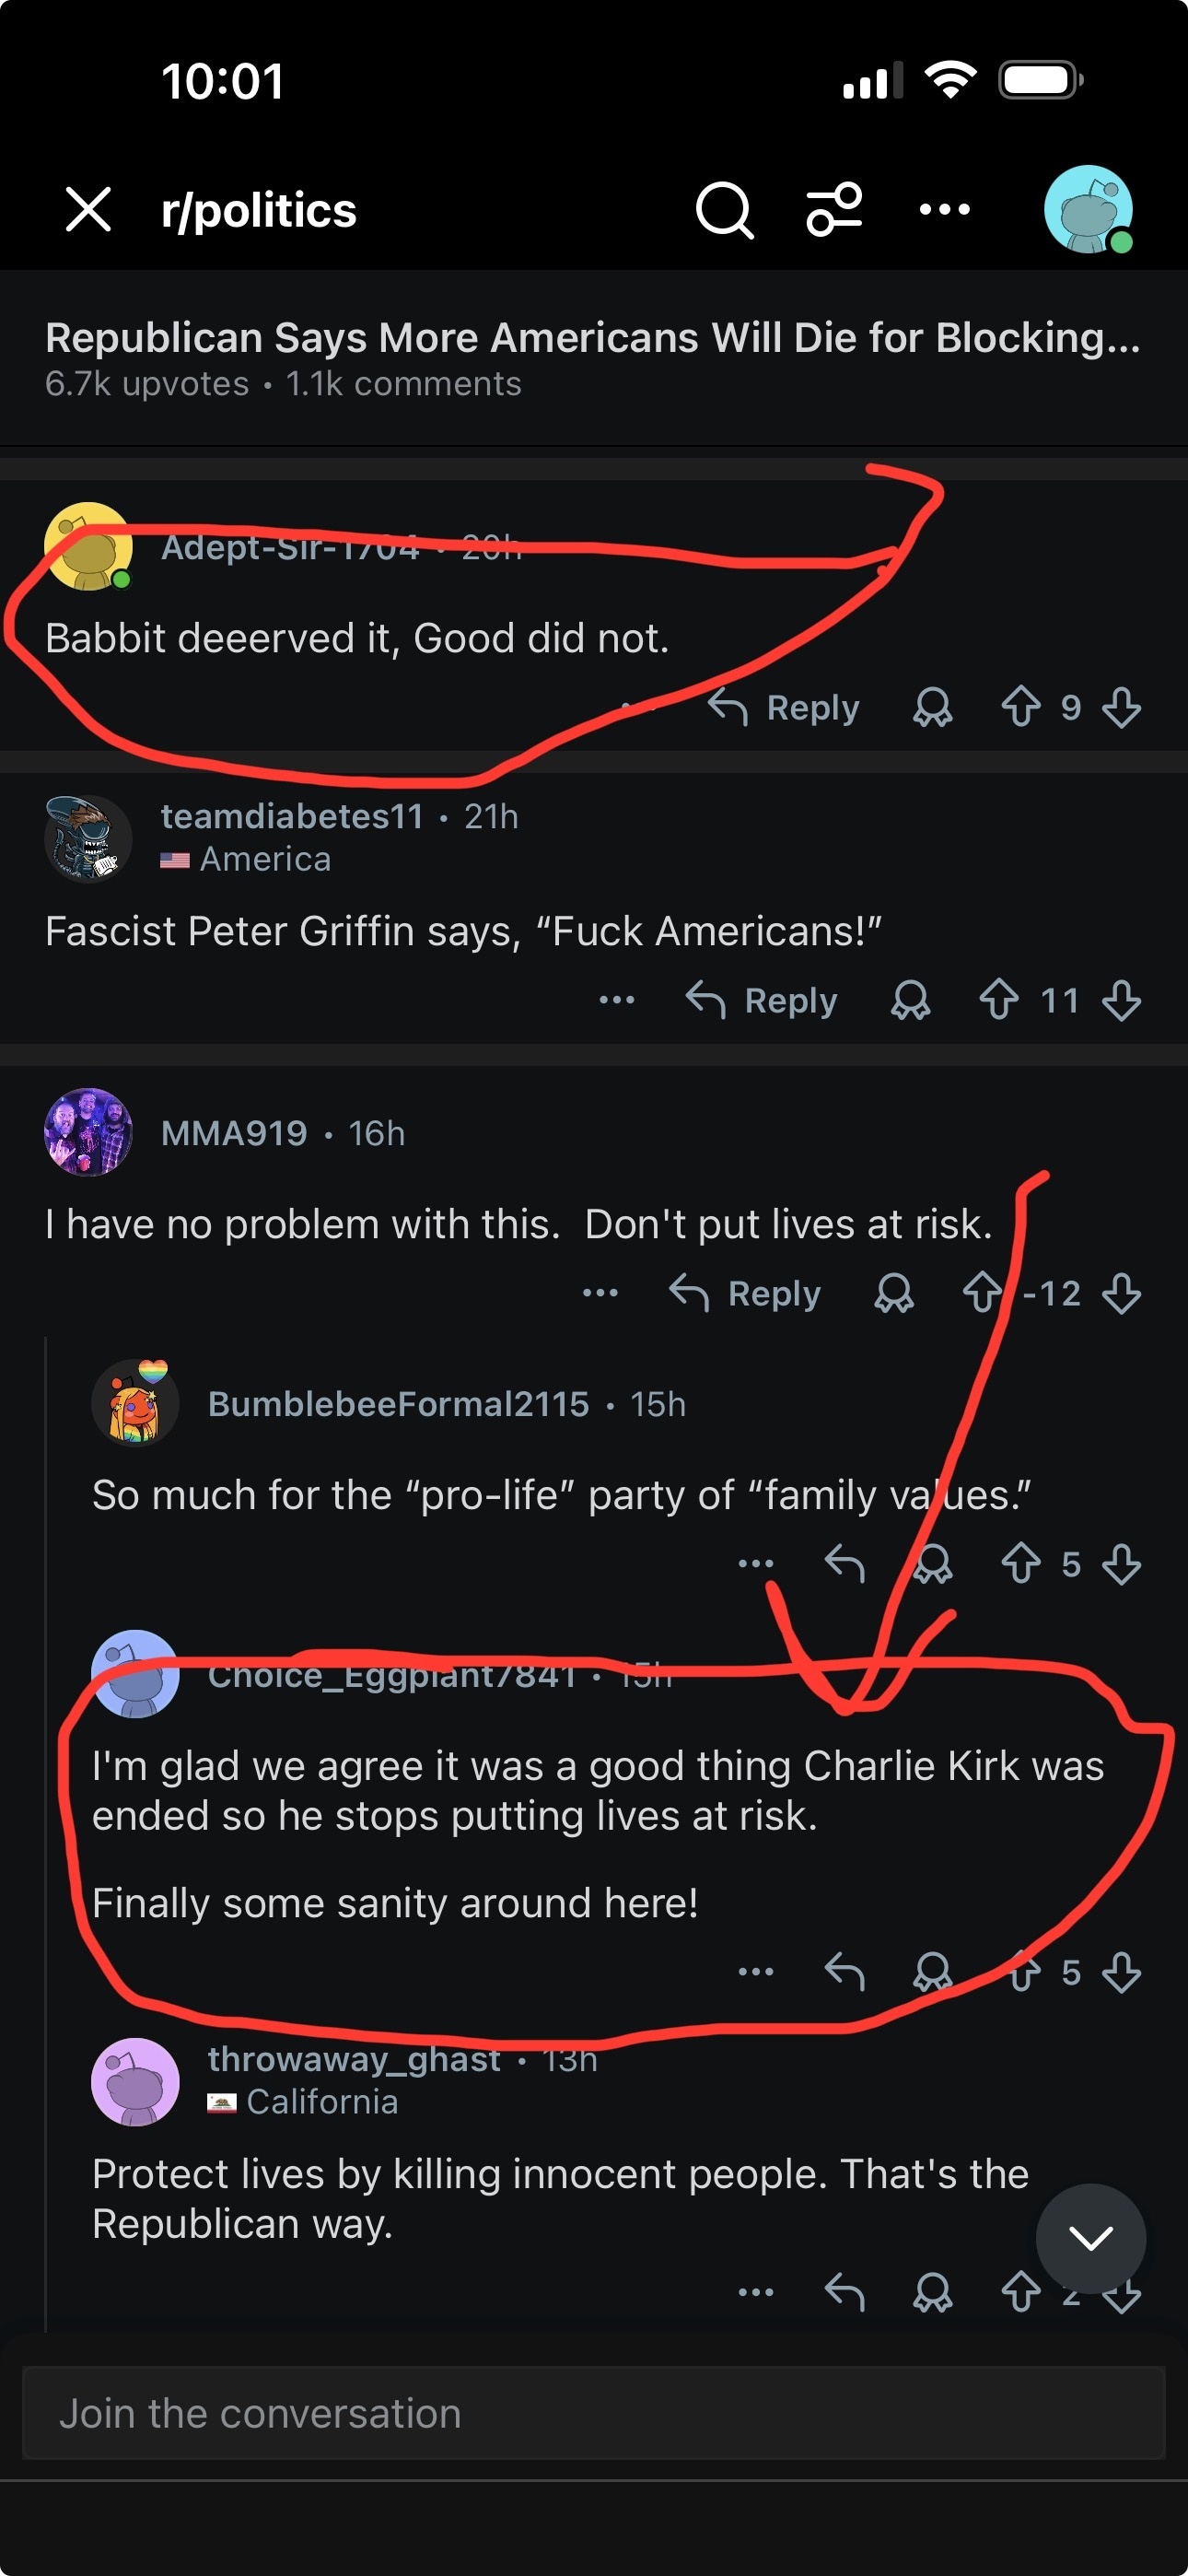Downvote teamdiabetes11's comment
Screen dimensions: 1188x2576
[1121, 1000]
